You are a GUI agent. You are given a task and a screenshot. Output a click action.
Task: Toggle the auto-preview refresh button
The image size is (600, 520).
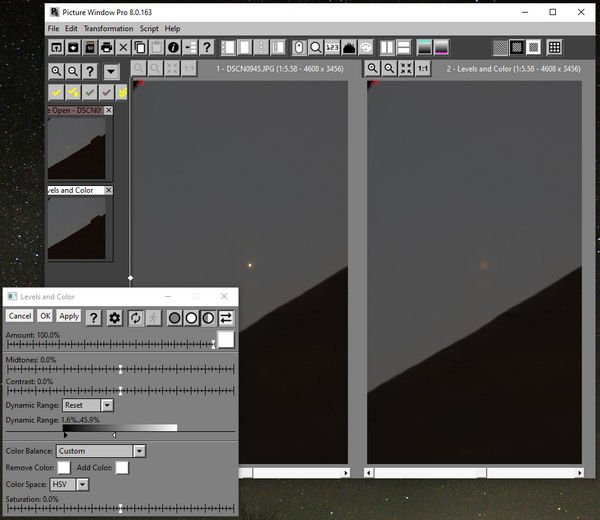pyautogui.click(x=135, y=317)
